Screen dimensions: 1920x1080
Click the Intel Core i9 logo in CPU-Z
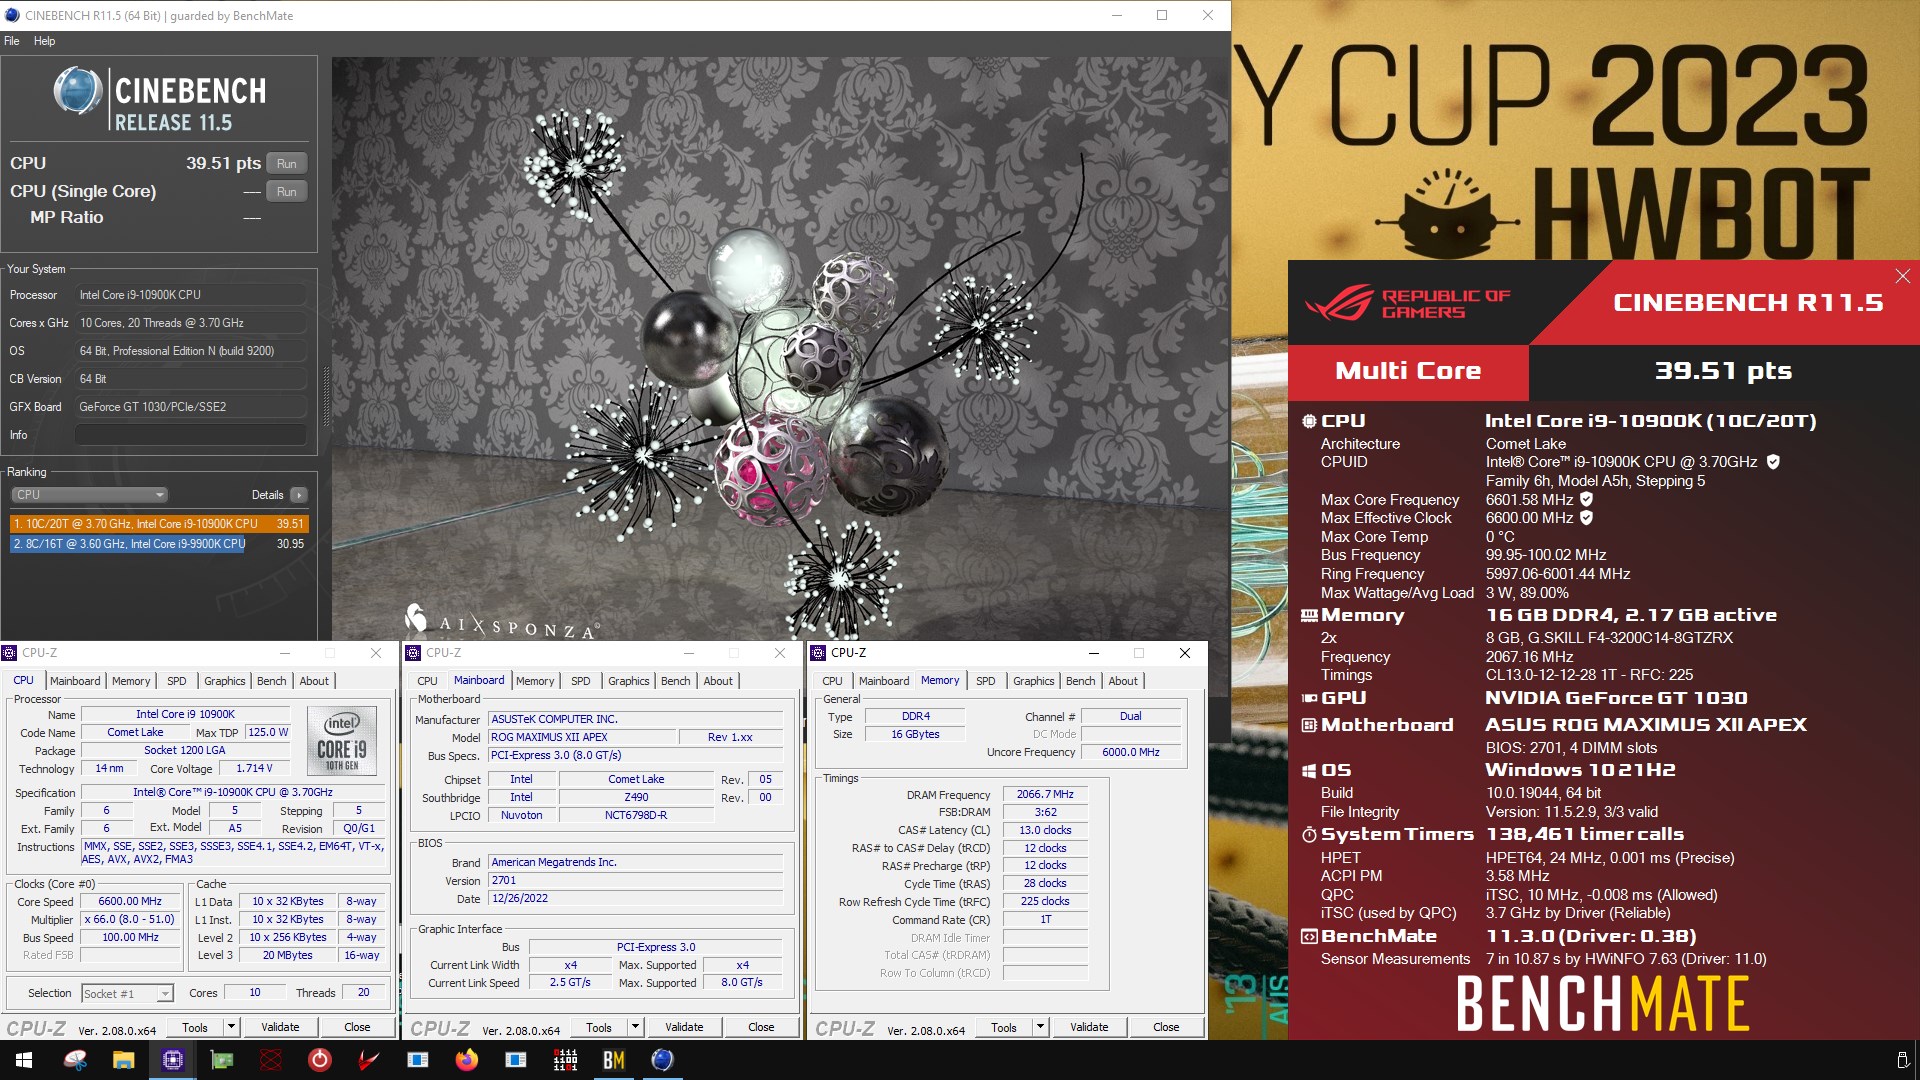[342, 740]
